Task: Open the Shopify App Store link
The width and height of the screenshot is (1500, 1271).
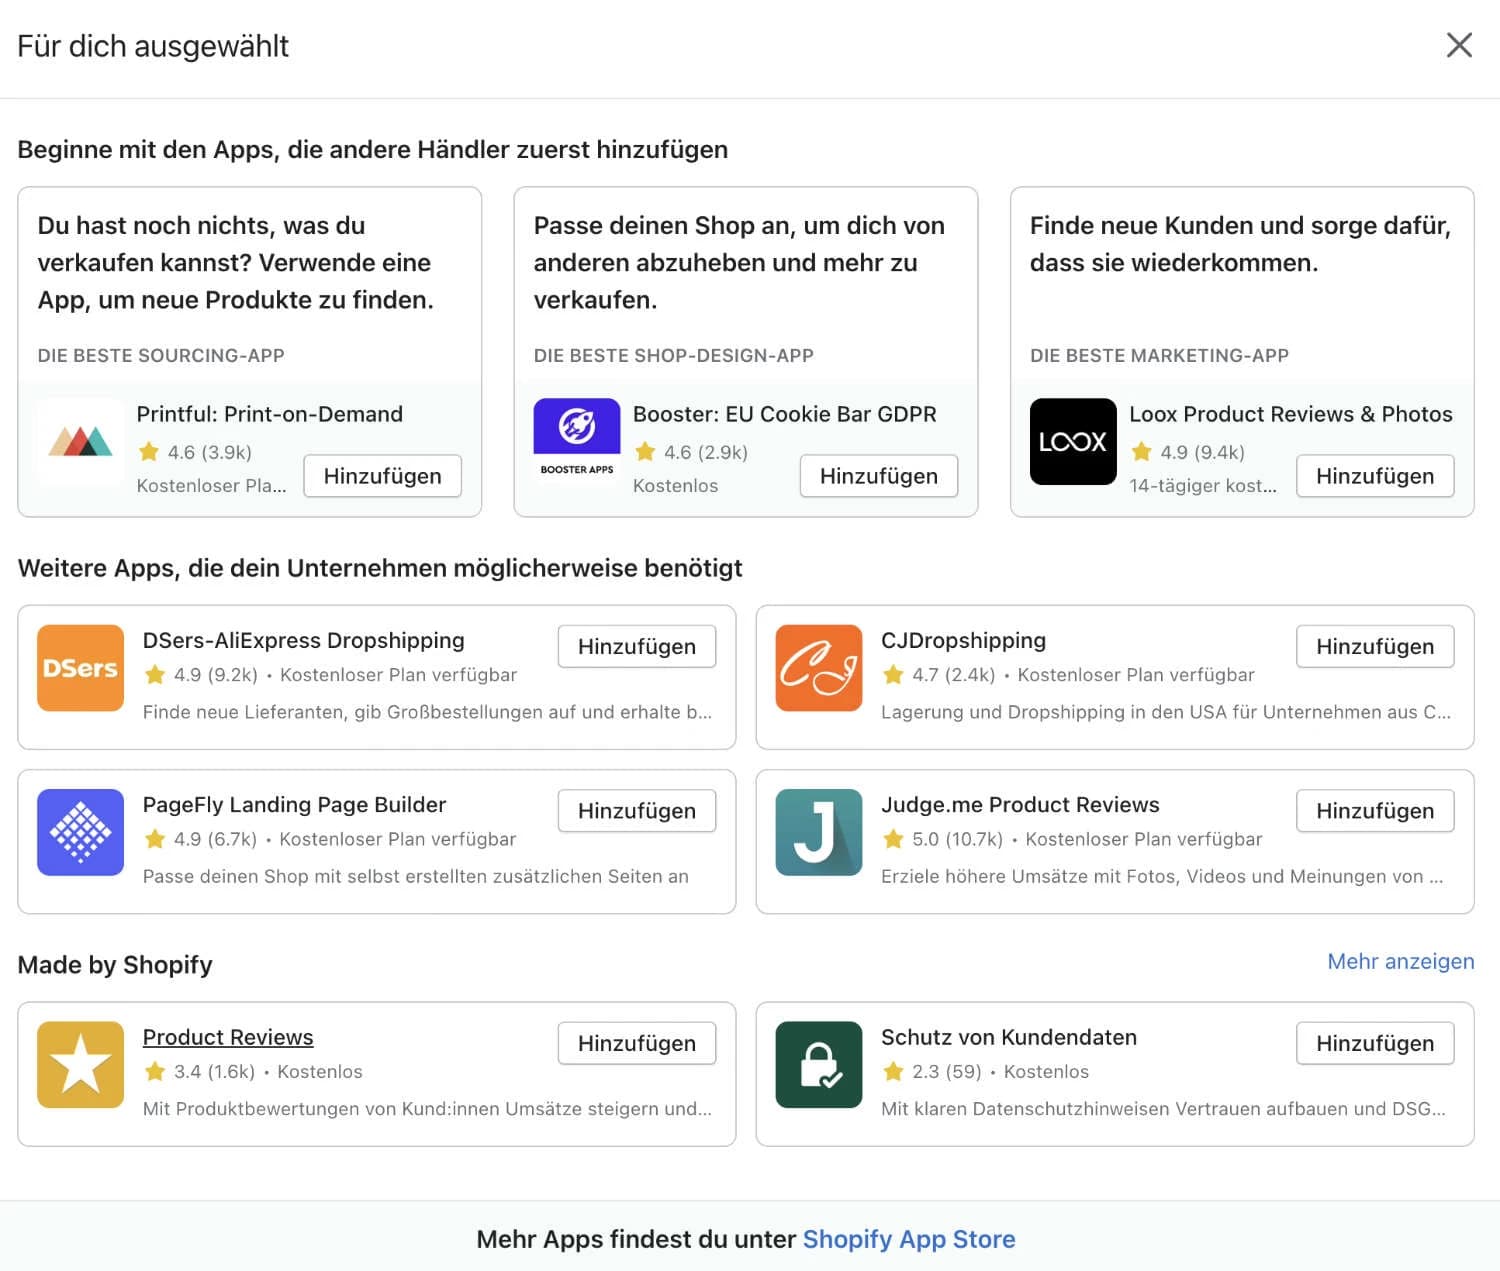Action: 908,1238
